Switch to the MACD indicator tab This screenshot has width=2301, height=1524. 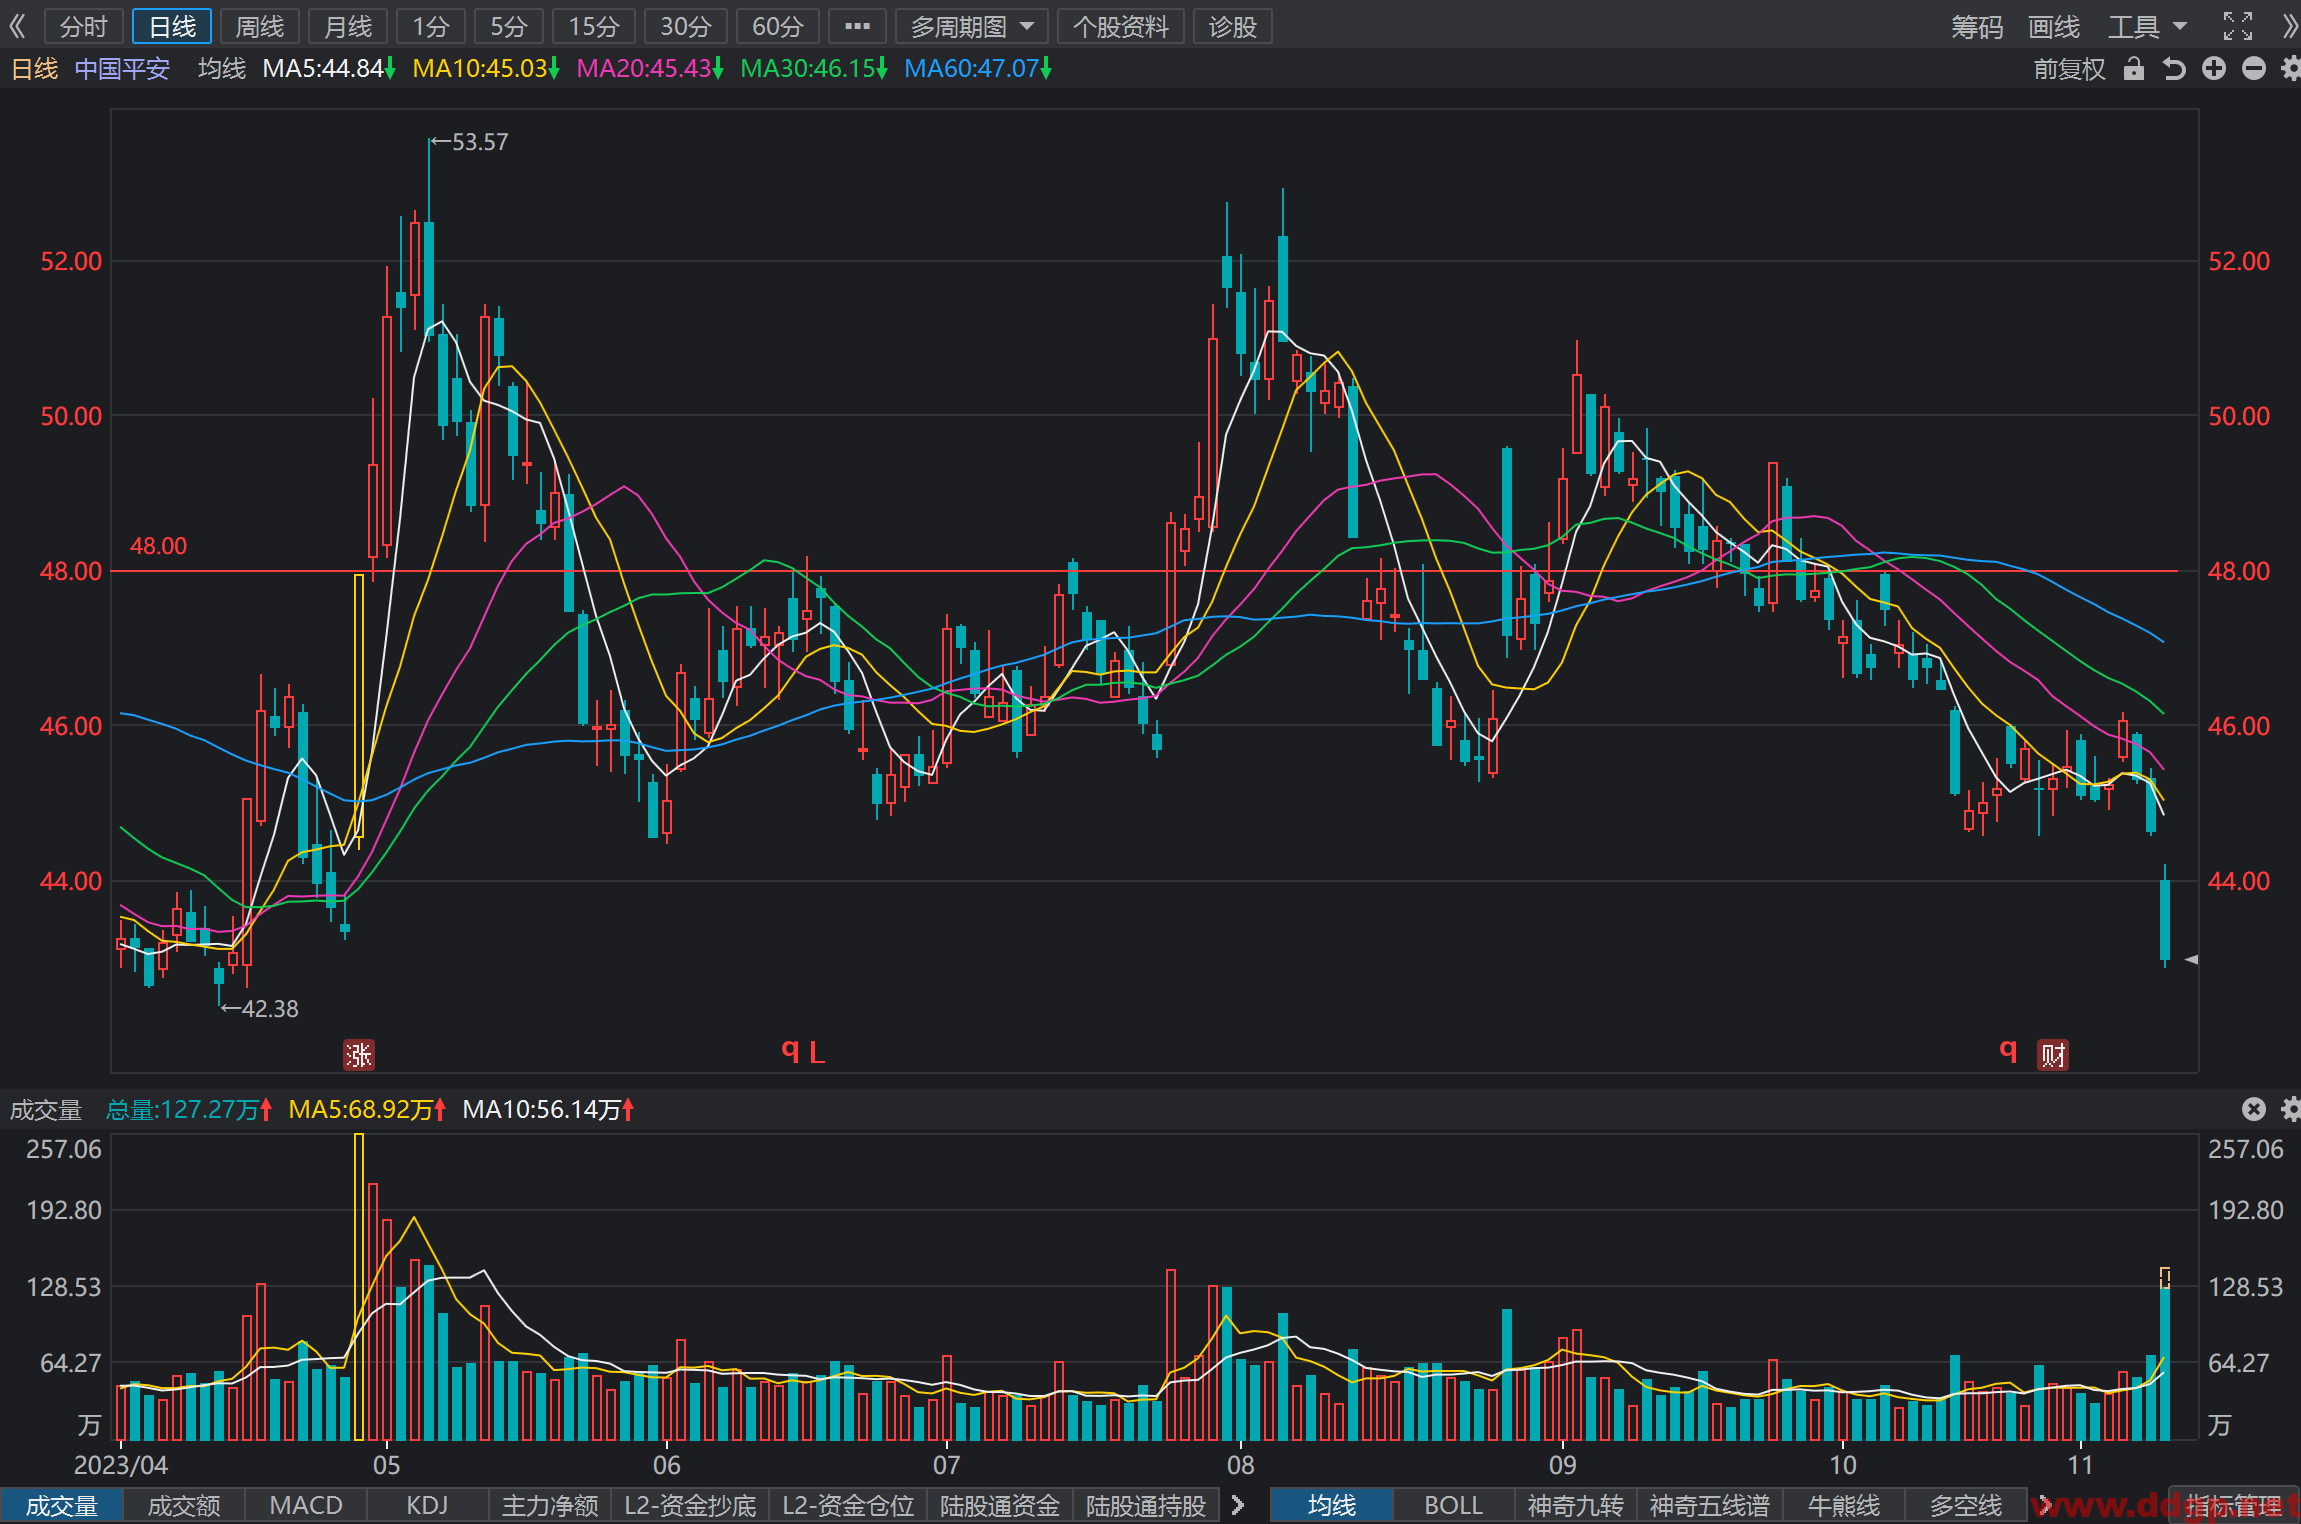(x=306, y=1505)
